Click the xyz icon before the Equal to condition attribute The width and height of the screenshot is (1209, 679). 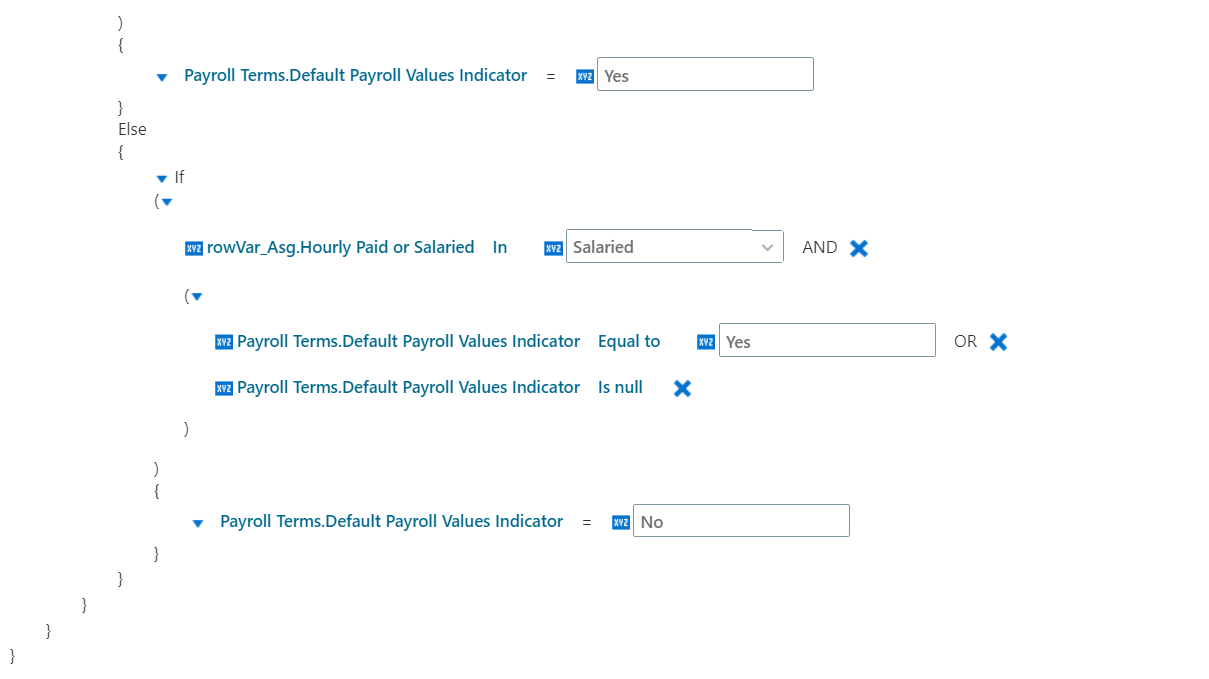coord(224,342)
